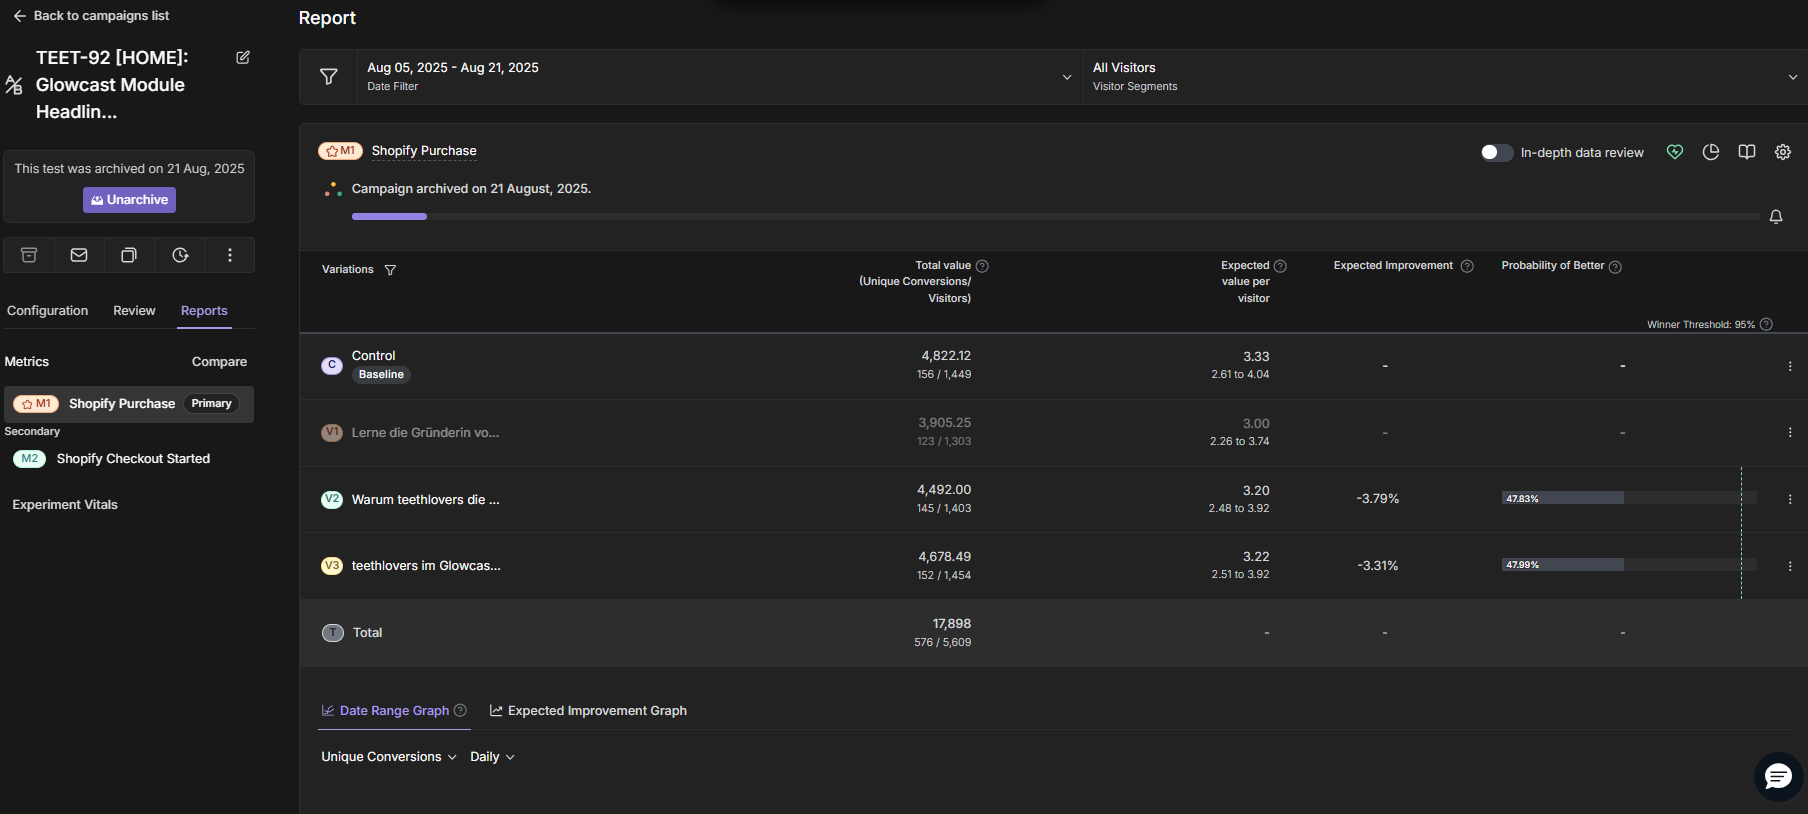The image size is (1808, 814).
Task: Click the Total value 17,898
Action: point(952,624)
